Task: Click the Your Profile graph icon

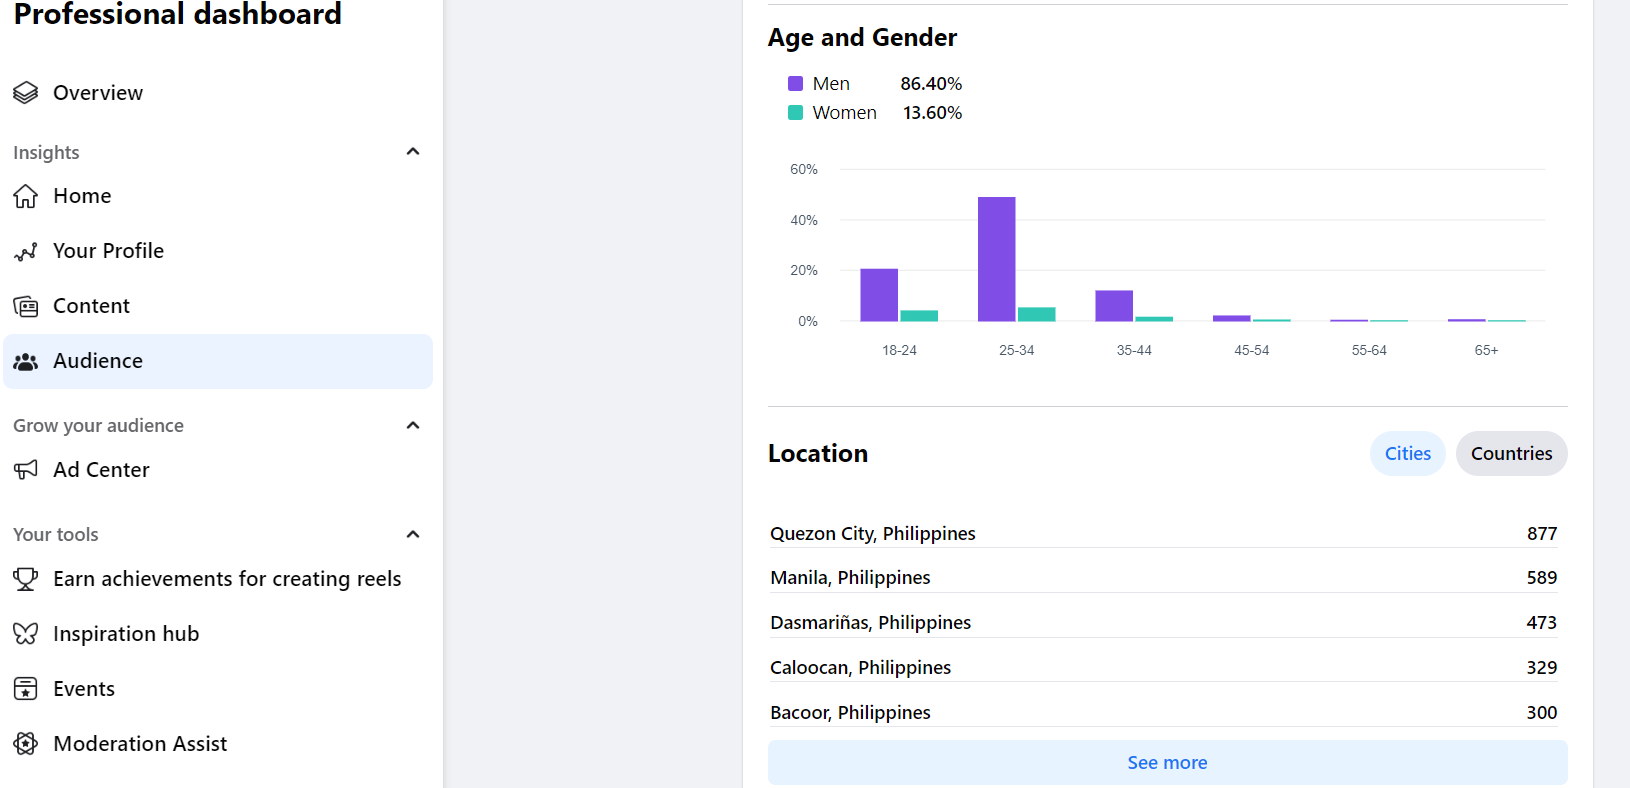Action: pyautogui.click(x=26, y=251)
